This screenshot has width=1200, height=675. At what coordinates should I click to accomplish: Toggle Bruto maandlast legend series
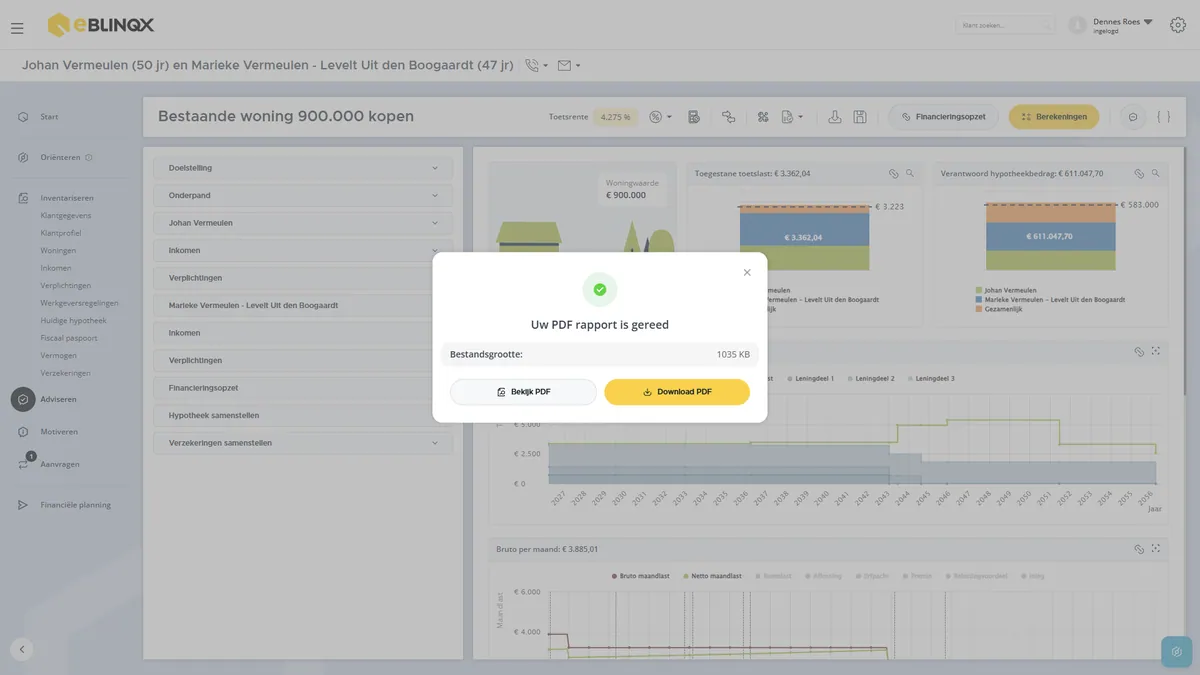[x=642, y=576]
